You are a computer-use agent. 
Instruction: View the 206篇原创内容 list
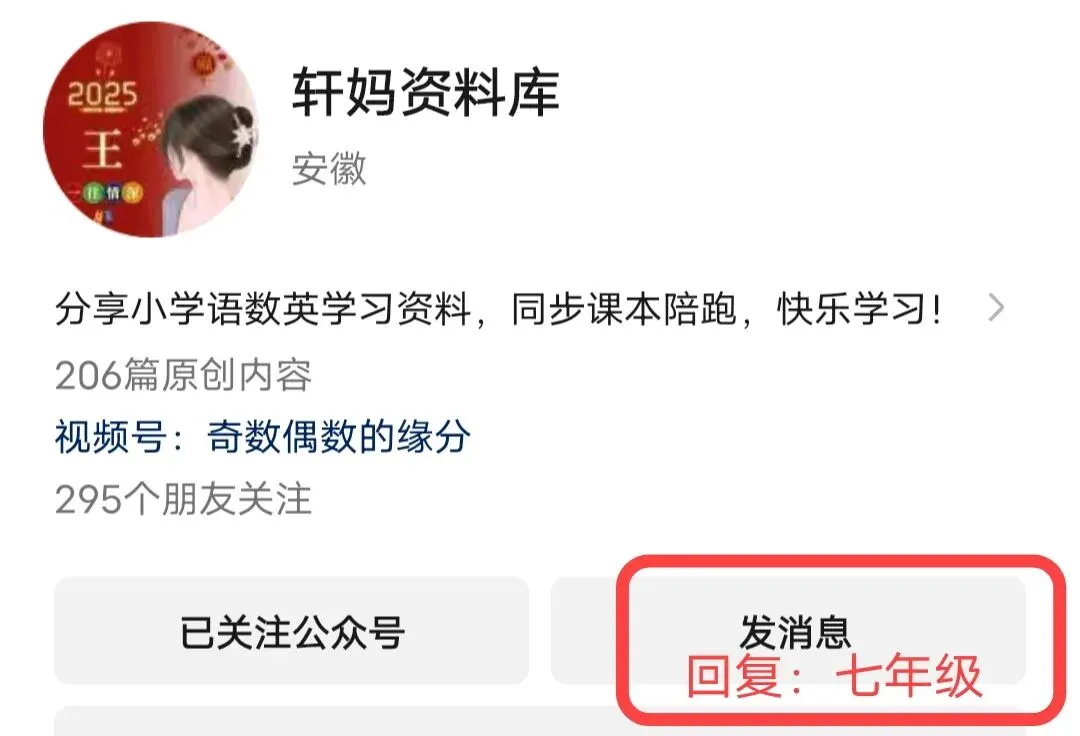coord(183,375)
